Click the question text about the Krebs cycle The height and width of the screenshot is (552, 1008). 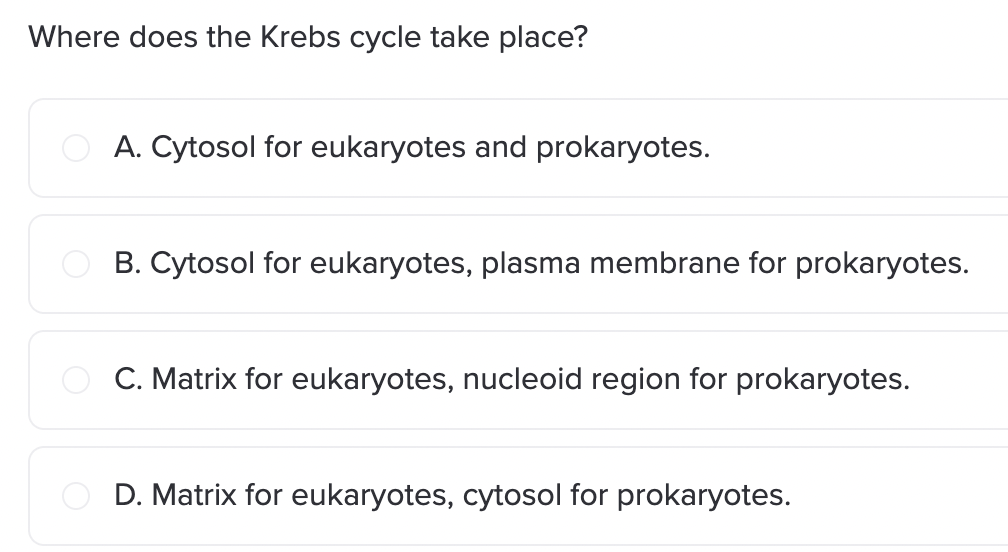(x=308, y=38)
